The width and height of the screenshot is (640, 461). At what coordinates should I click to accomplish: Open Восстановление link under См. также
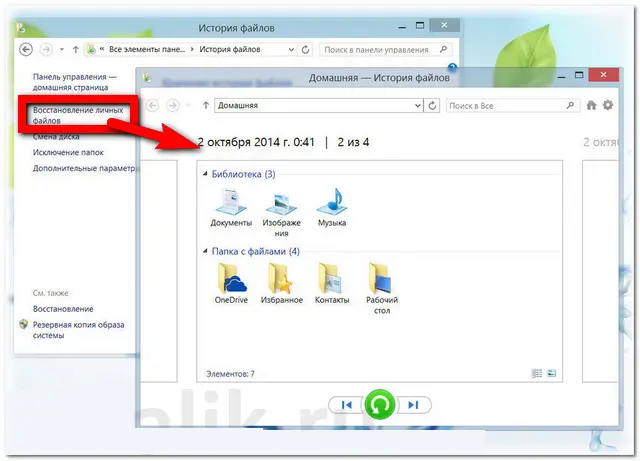click(63, 309)
